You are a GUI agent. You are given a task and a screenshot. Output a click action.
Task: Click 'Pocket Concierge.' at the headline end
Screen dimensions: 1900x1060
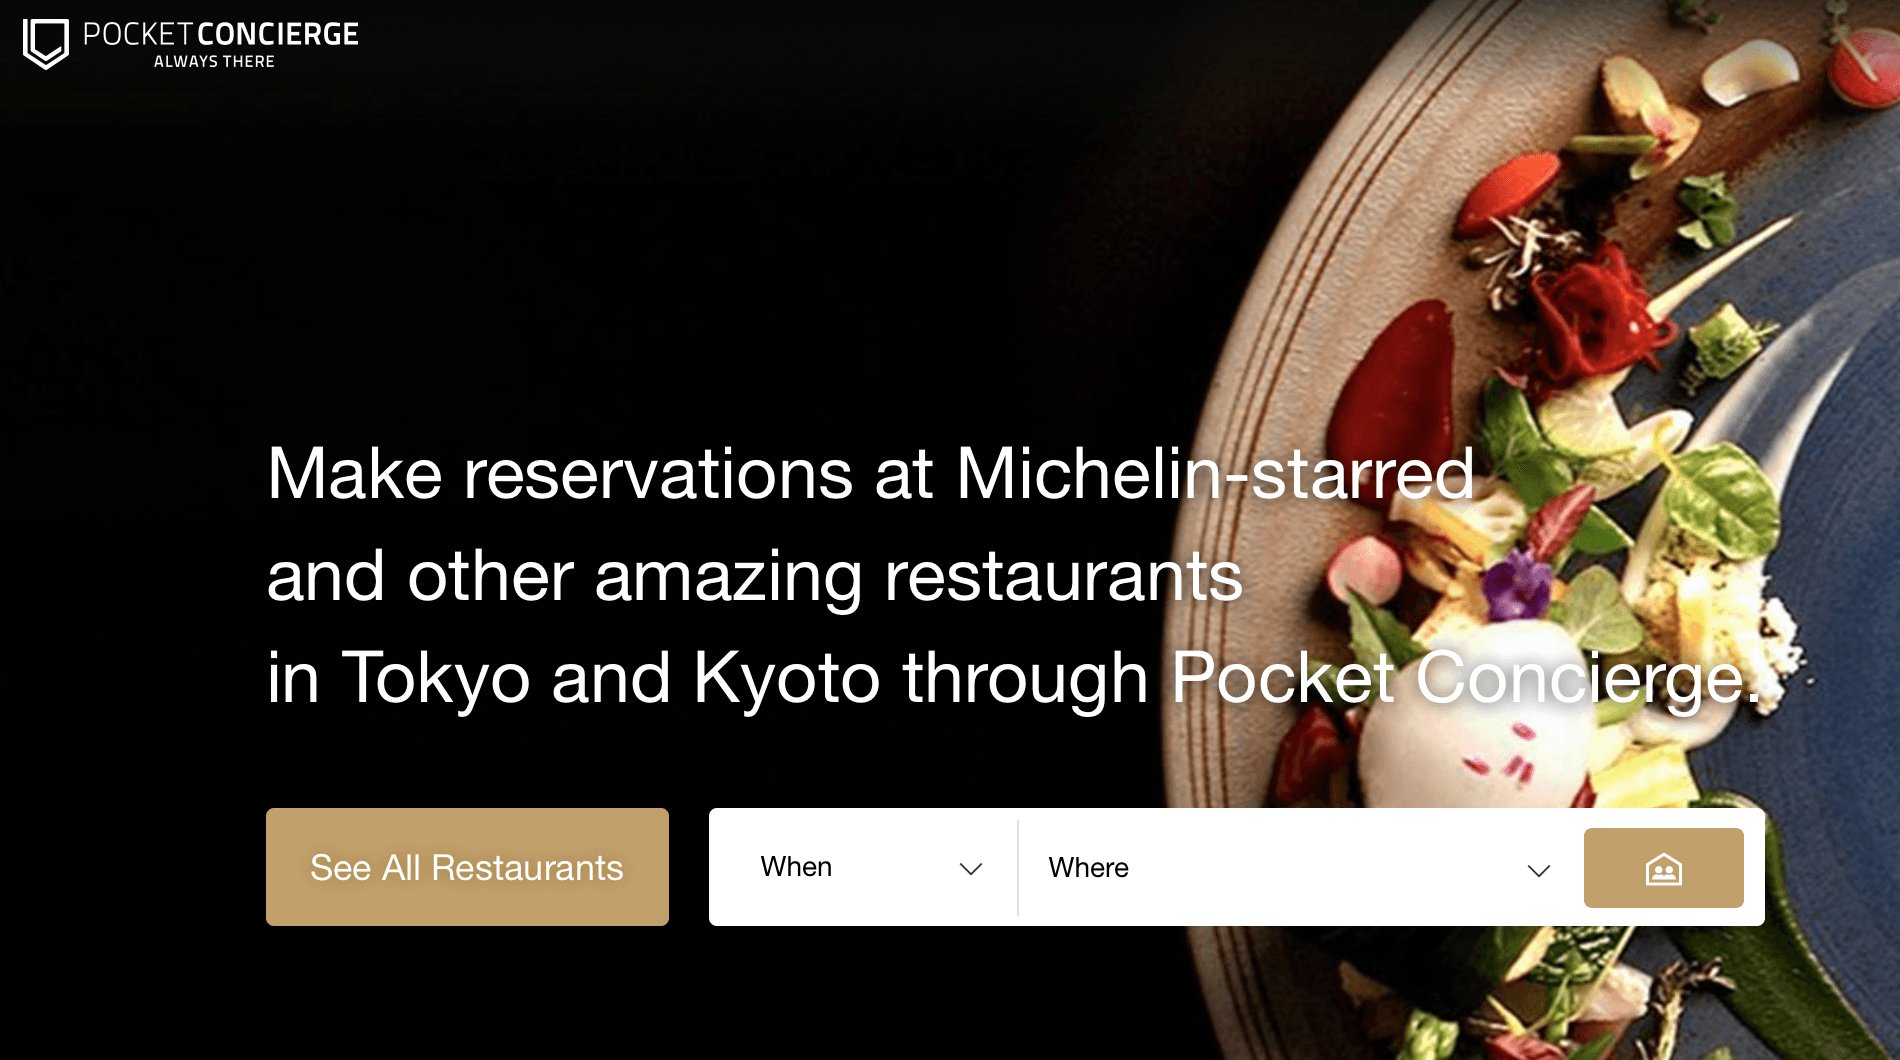(x=1465, y=679)
